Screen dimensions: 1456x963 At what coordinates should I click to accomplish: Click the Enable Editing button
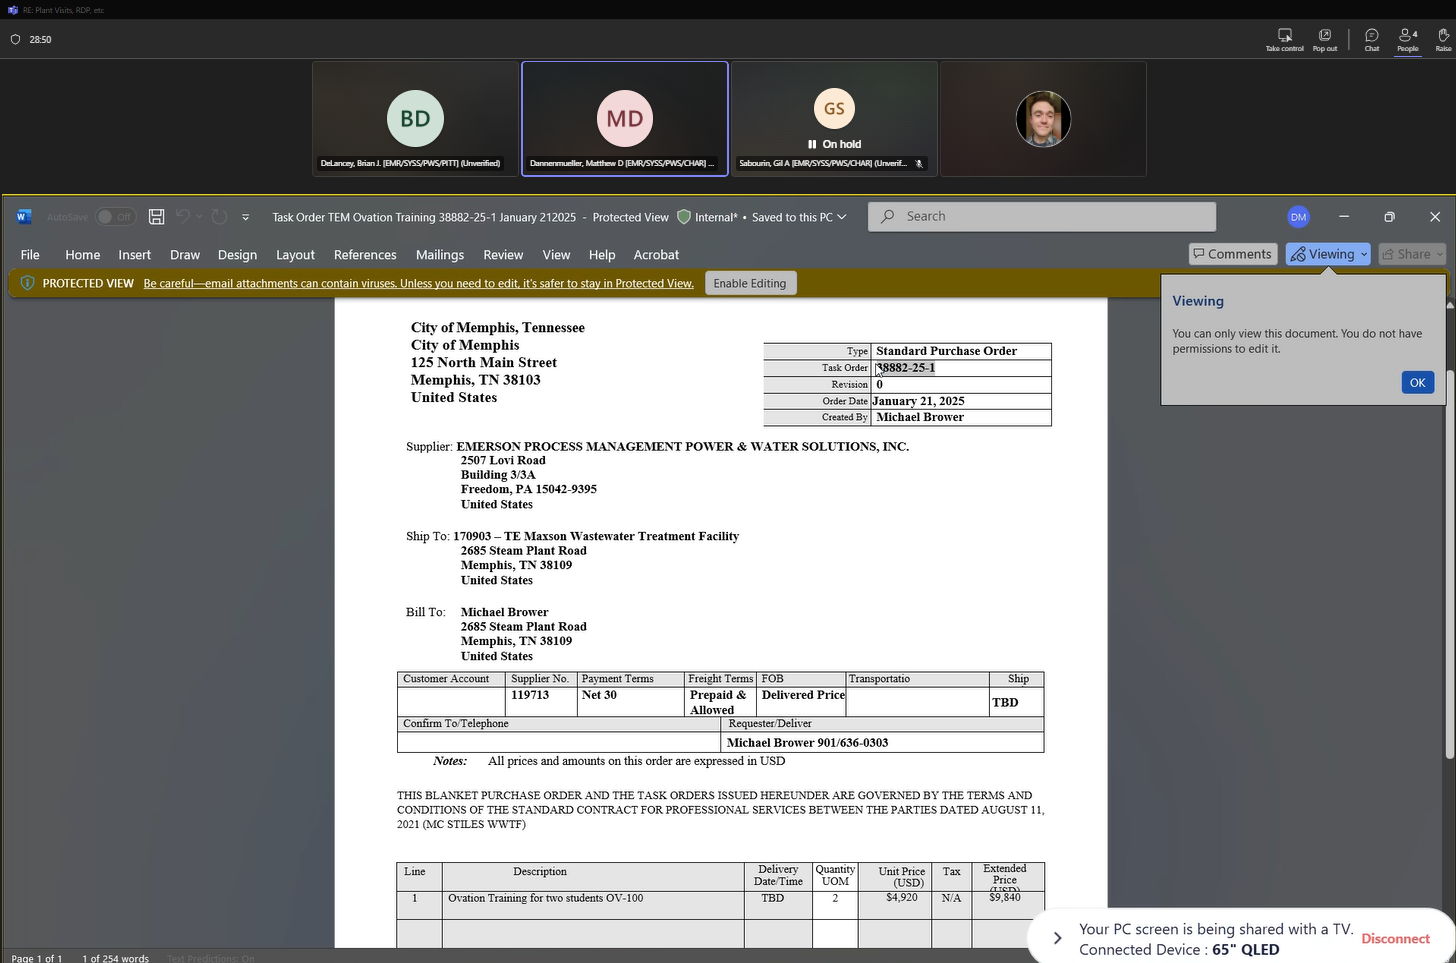[x=750, y=283]
